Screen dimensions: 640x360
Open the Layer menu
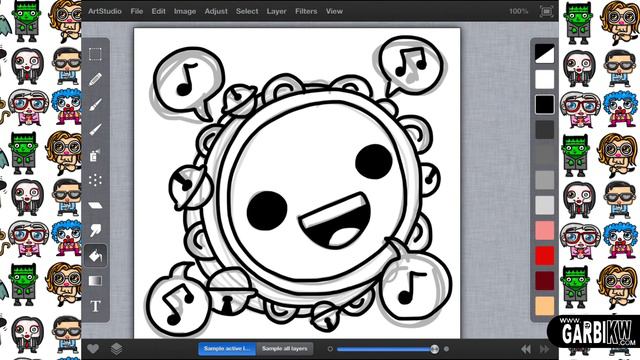276,11
